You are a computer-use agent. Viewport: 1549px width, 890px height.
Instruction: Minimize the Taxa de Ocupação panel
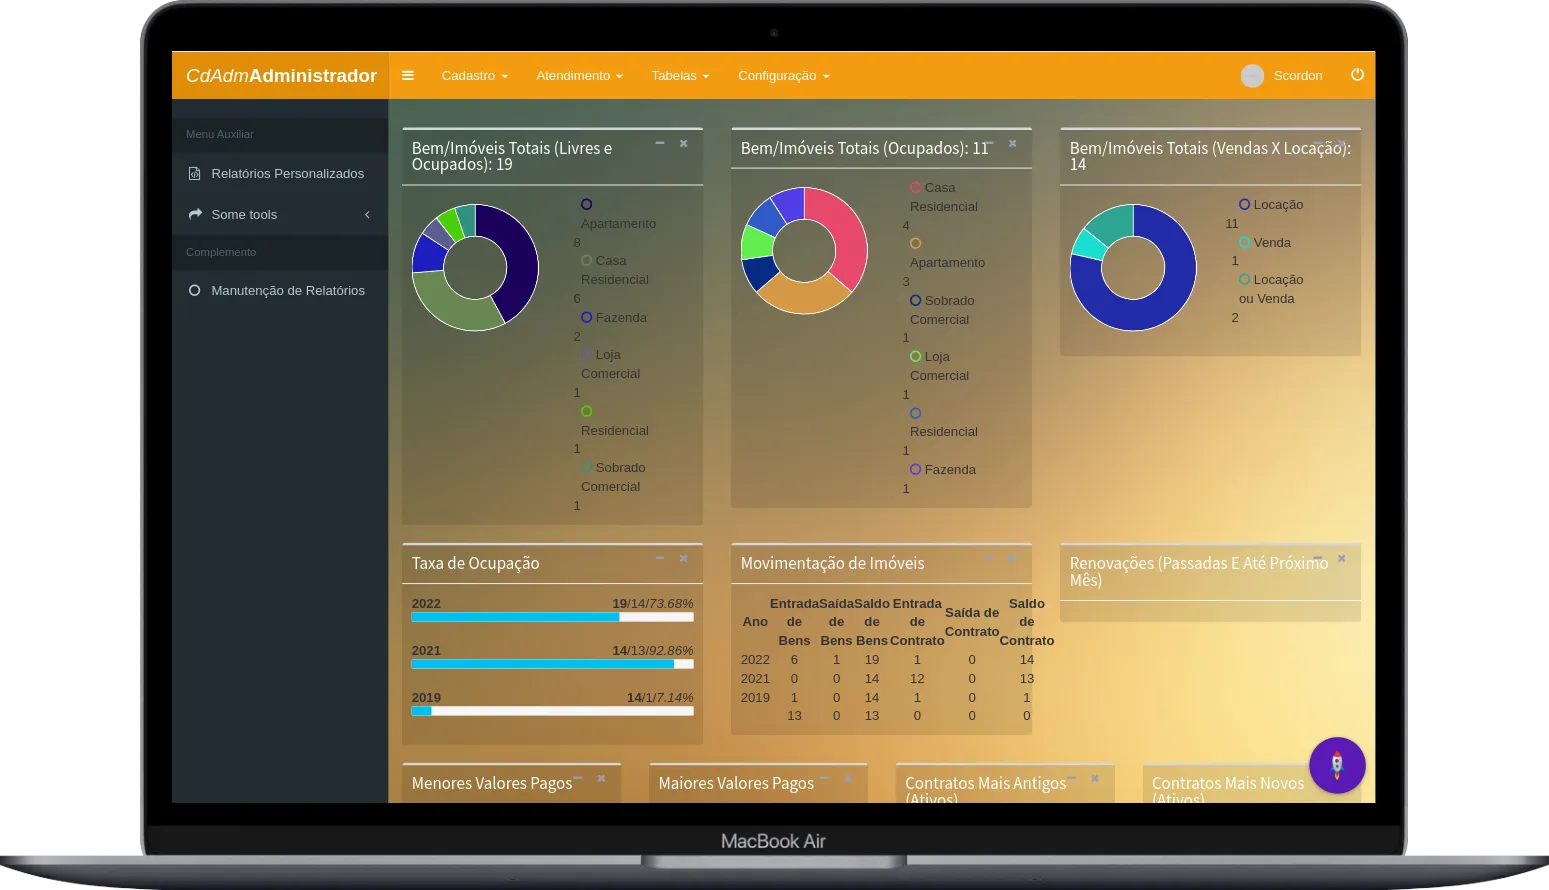pos(660,558)
